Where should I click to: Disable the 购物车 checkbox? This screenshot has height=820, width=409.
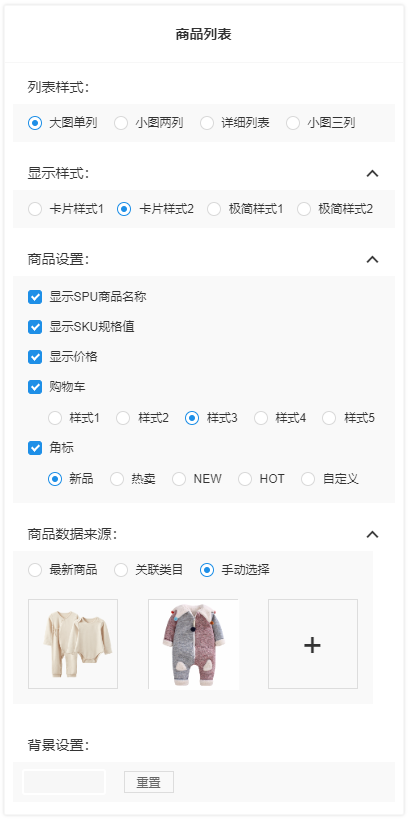(x=35, y=388)
